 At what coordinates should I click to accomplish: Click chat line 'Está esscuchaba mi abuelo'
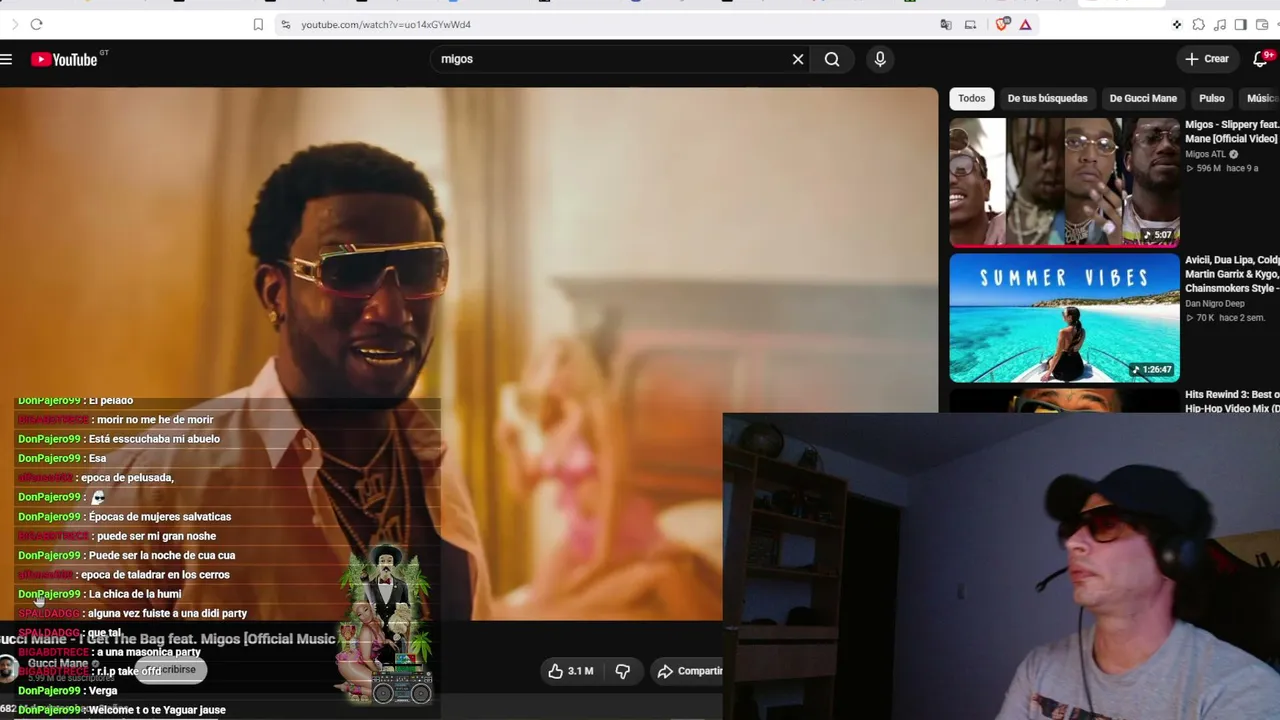tap(154, 439)
